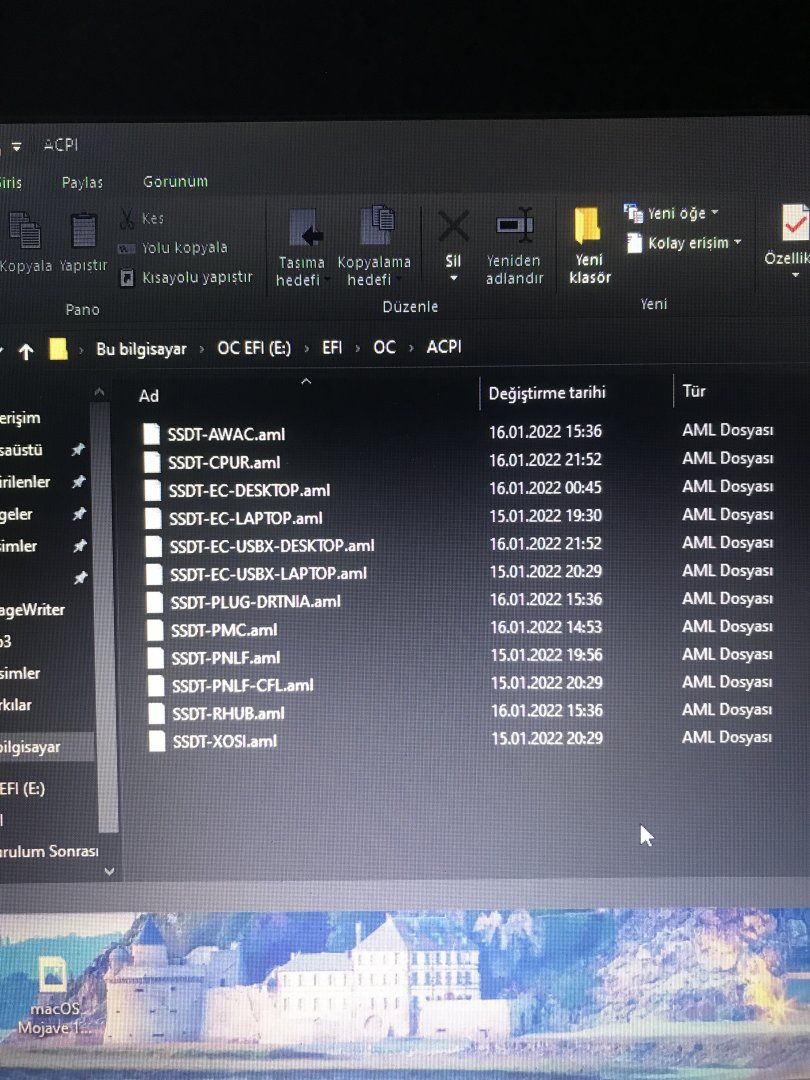The height and width of the screenshot is (1080, 810).
Task: Select file SSDT-EC-DESKTOP.aml
Action: [x=249, y=490]
